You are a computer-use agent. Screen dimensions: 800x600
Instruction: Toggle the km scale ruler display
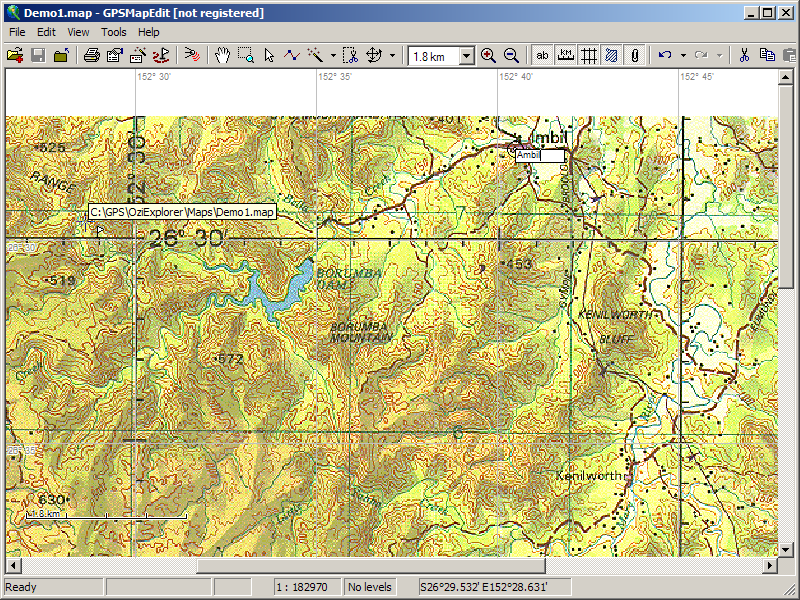(566, 56)
